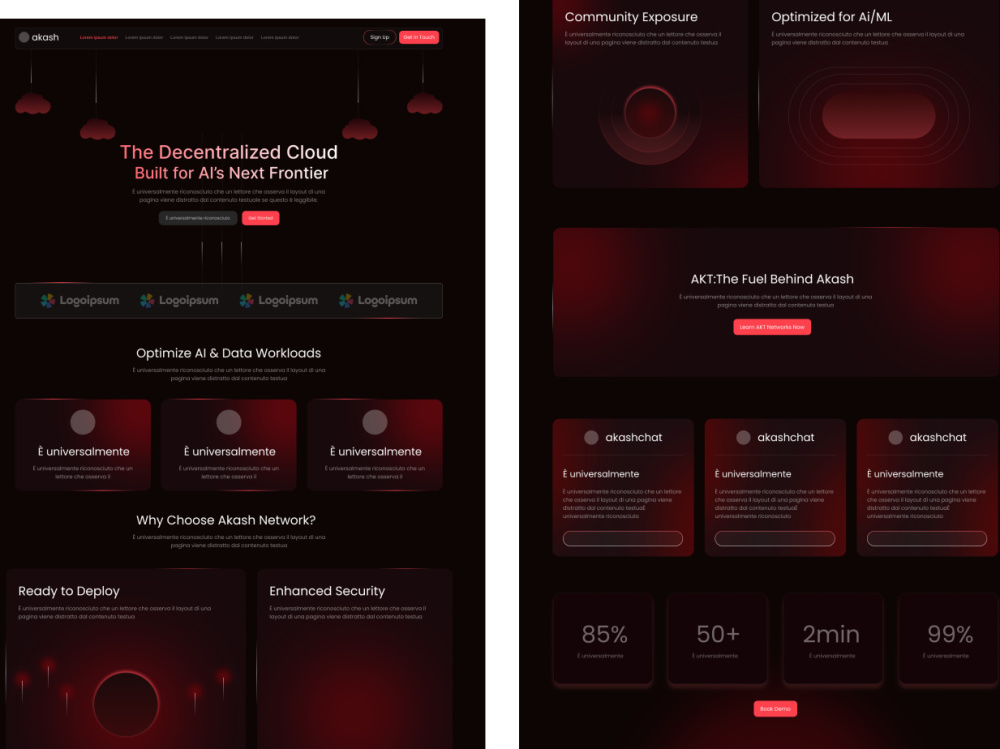Click the red Get Started button
The height and width of the screenshot is (749, 1000).
(260, 218)
